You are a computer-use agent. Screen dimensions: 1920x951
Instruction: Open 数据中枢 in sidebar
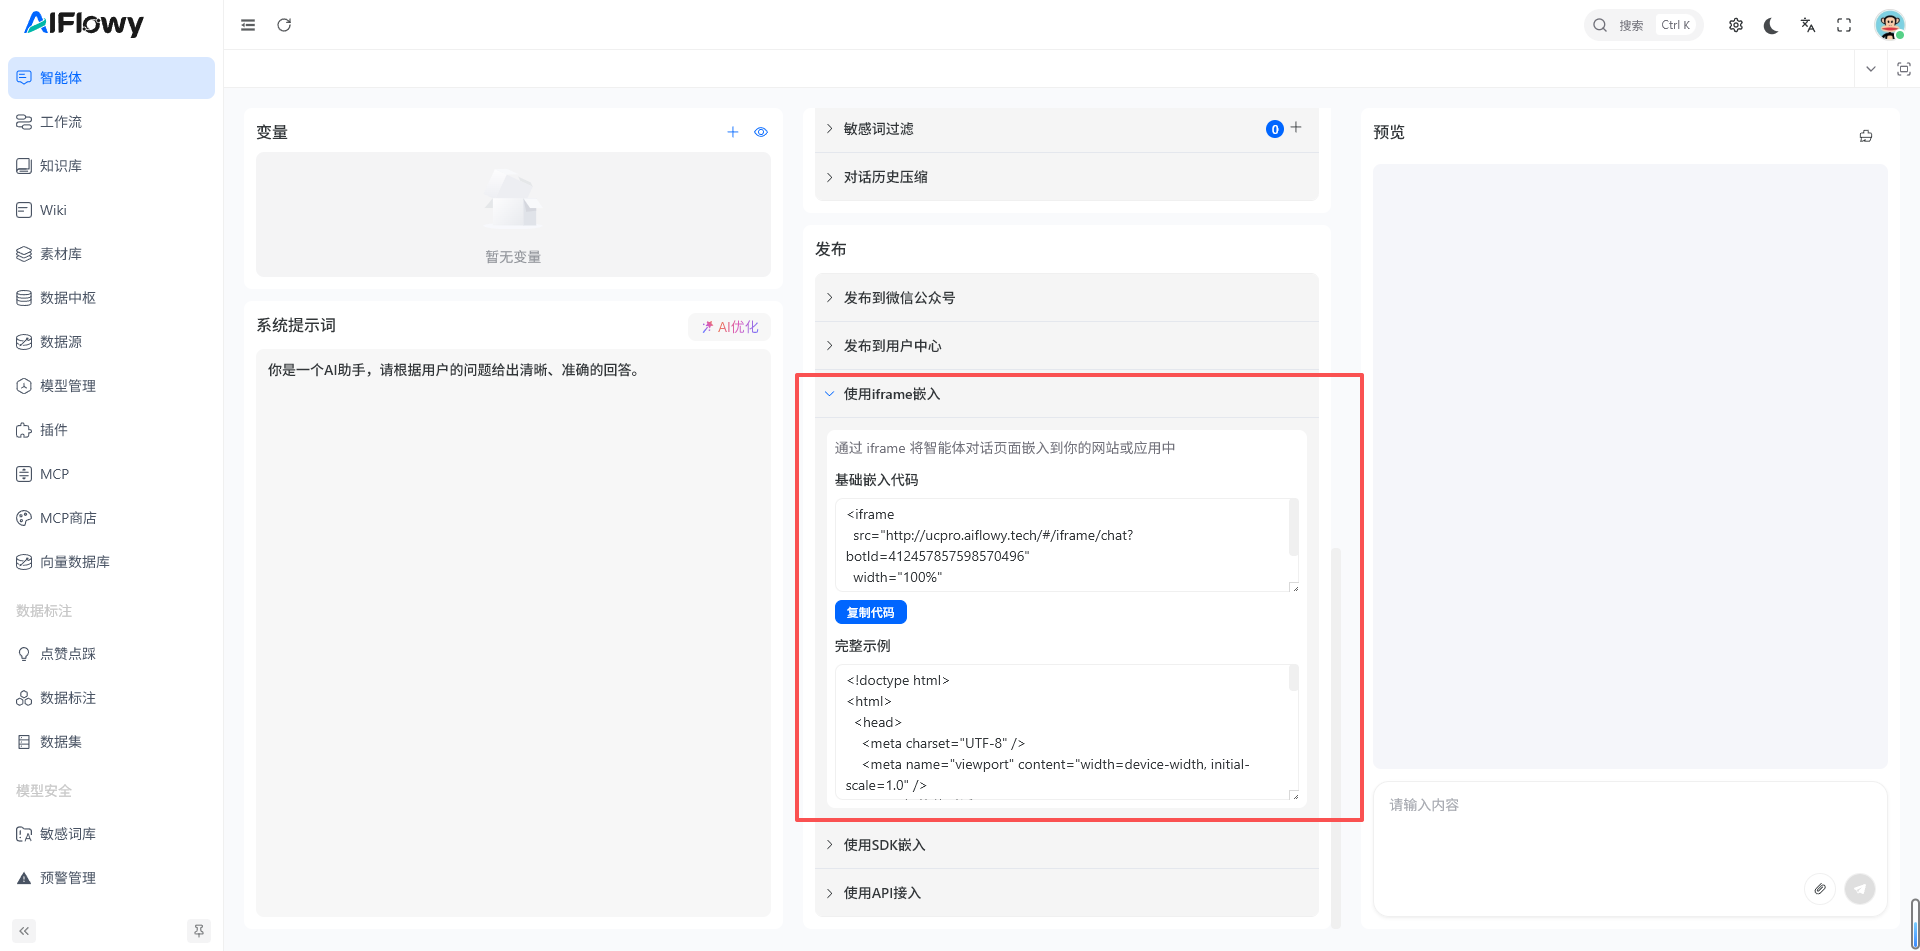pyautogui.click(x=111, y=298)
